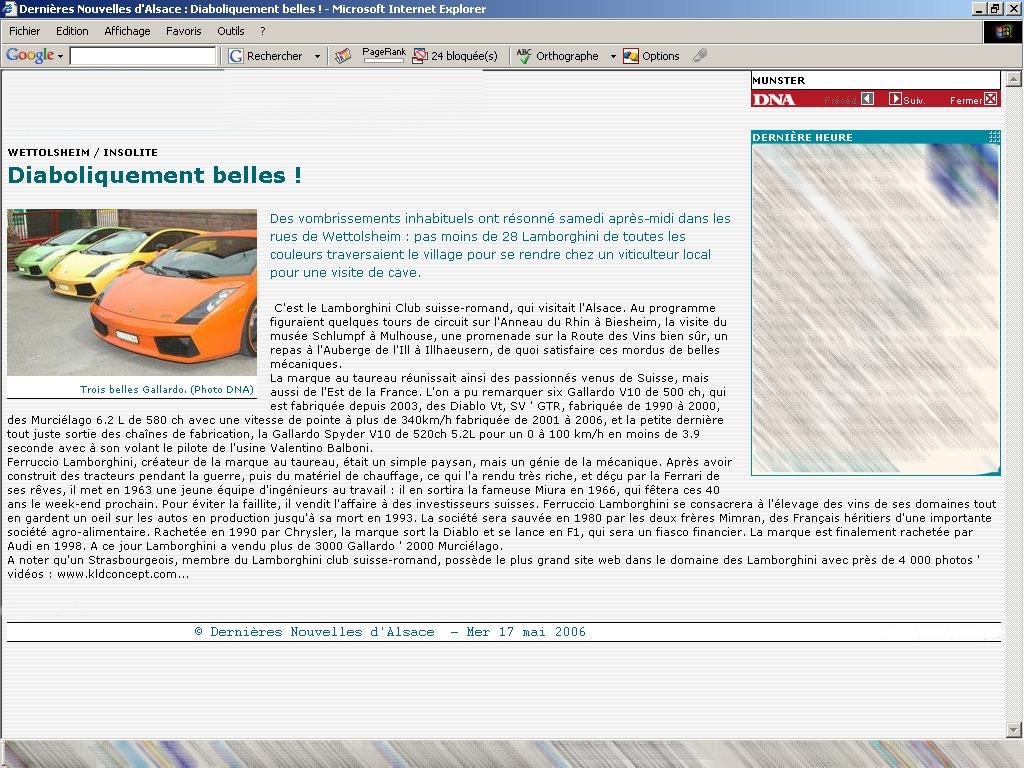Screen dimensions: 1024x768
Task: Click the grid icon on the Dernière Heure header
Action: click(994, 136)
